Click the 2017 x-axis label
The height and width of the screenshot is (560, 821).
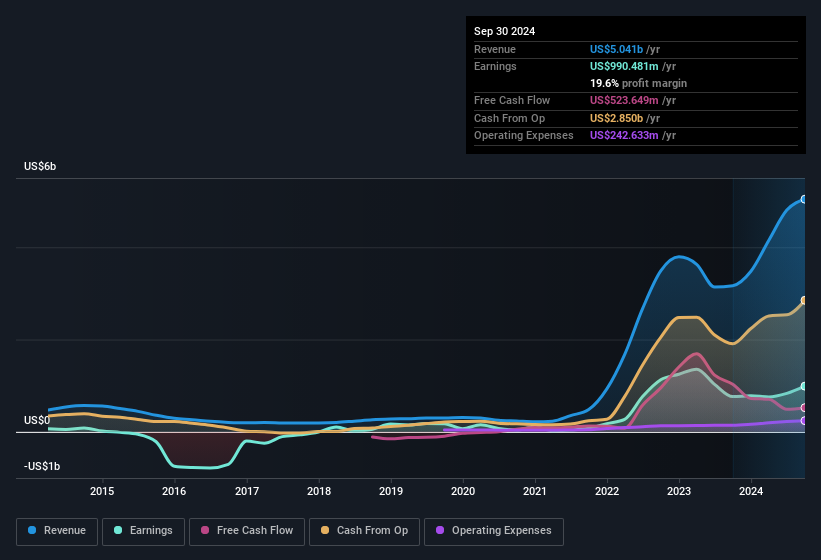point(247,491)
